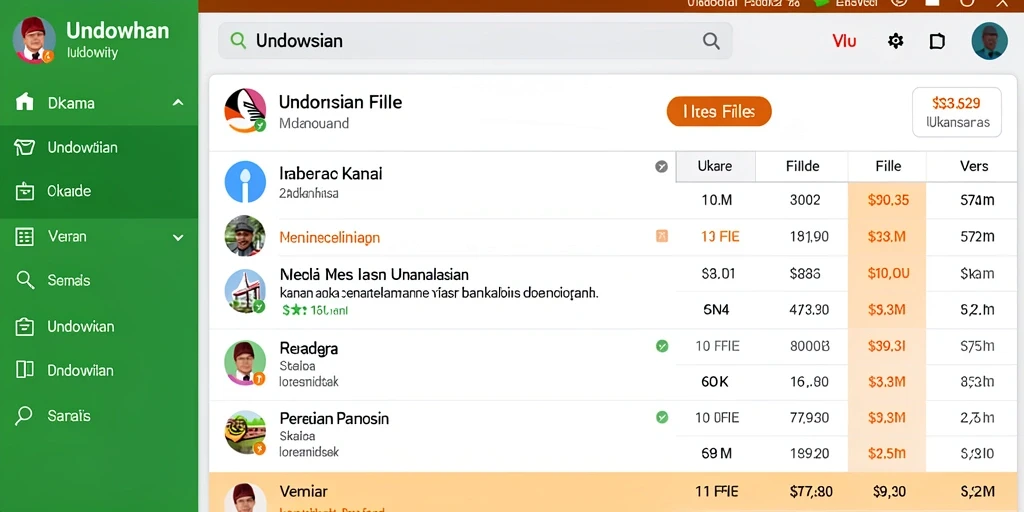The image size is (1024, 512).
Task: Click the 60K cell
Action: [714, 381]
